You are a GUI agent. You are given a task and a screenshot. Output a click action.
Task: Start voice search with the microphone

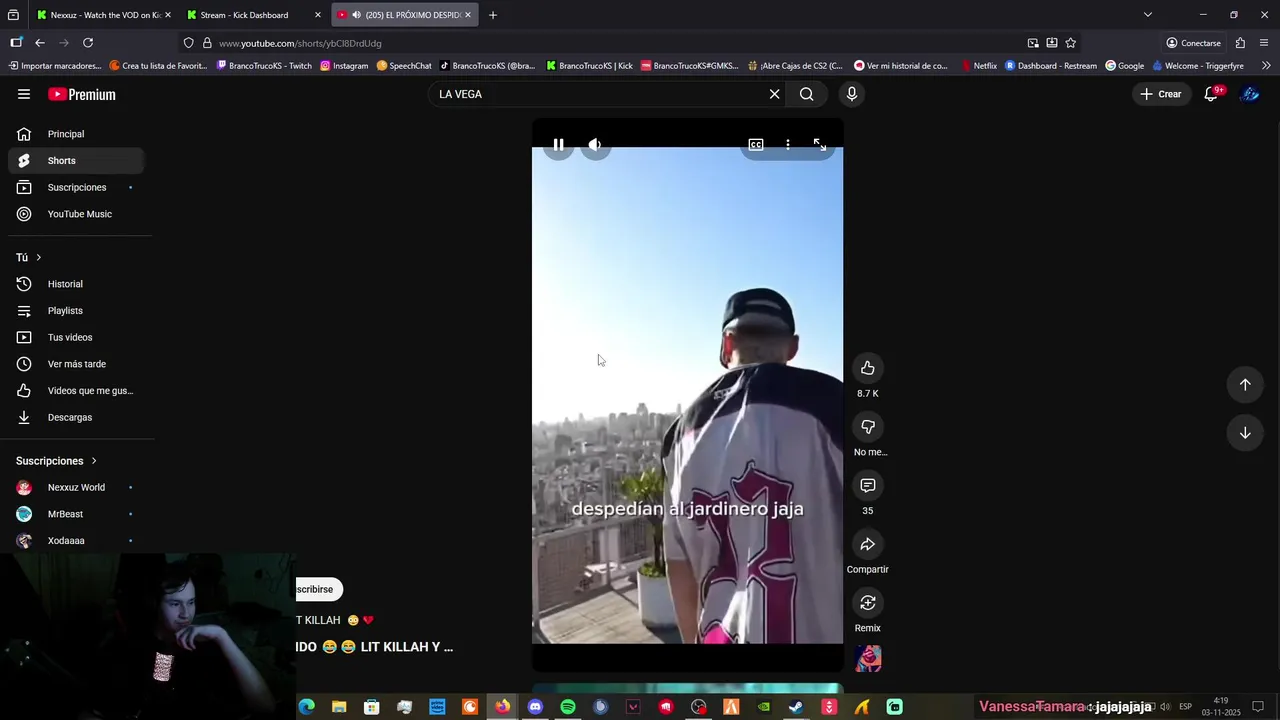(852, 94)
